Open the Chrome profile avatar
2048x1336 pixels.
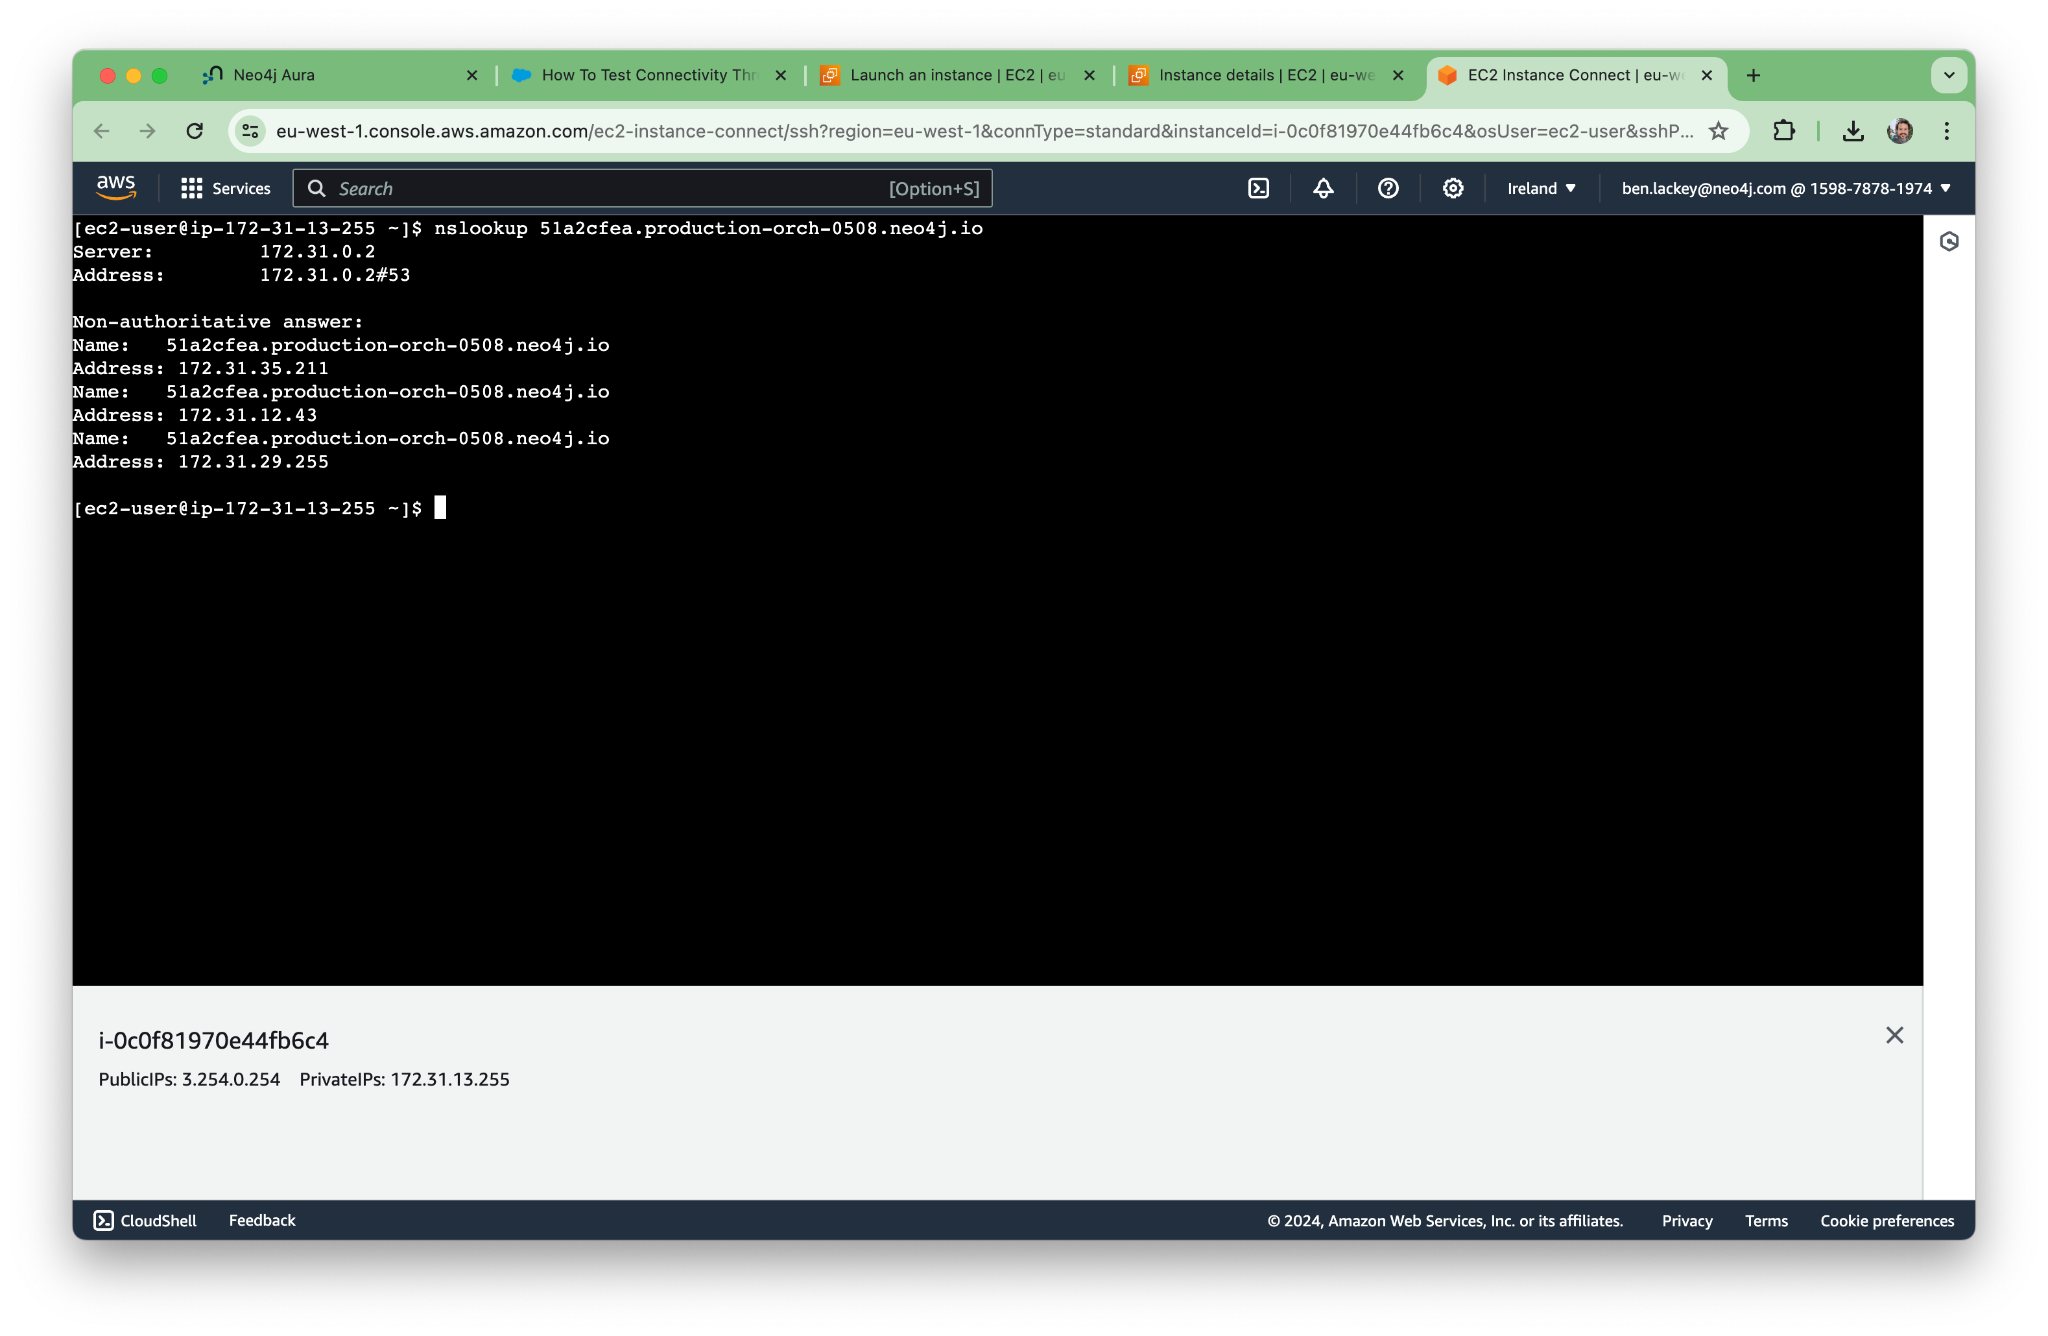[1900, 131]
